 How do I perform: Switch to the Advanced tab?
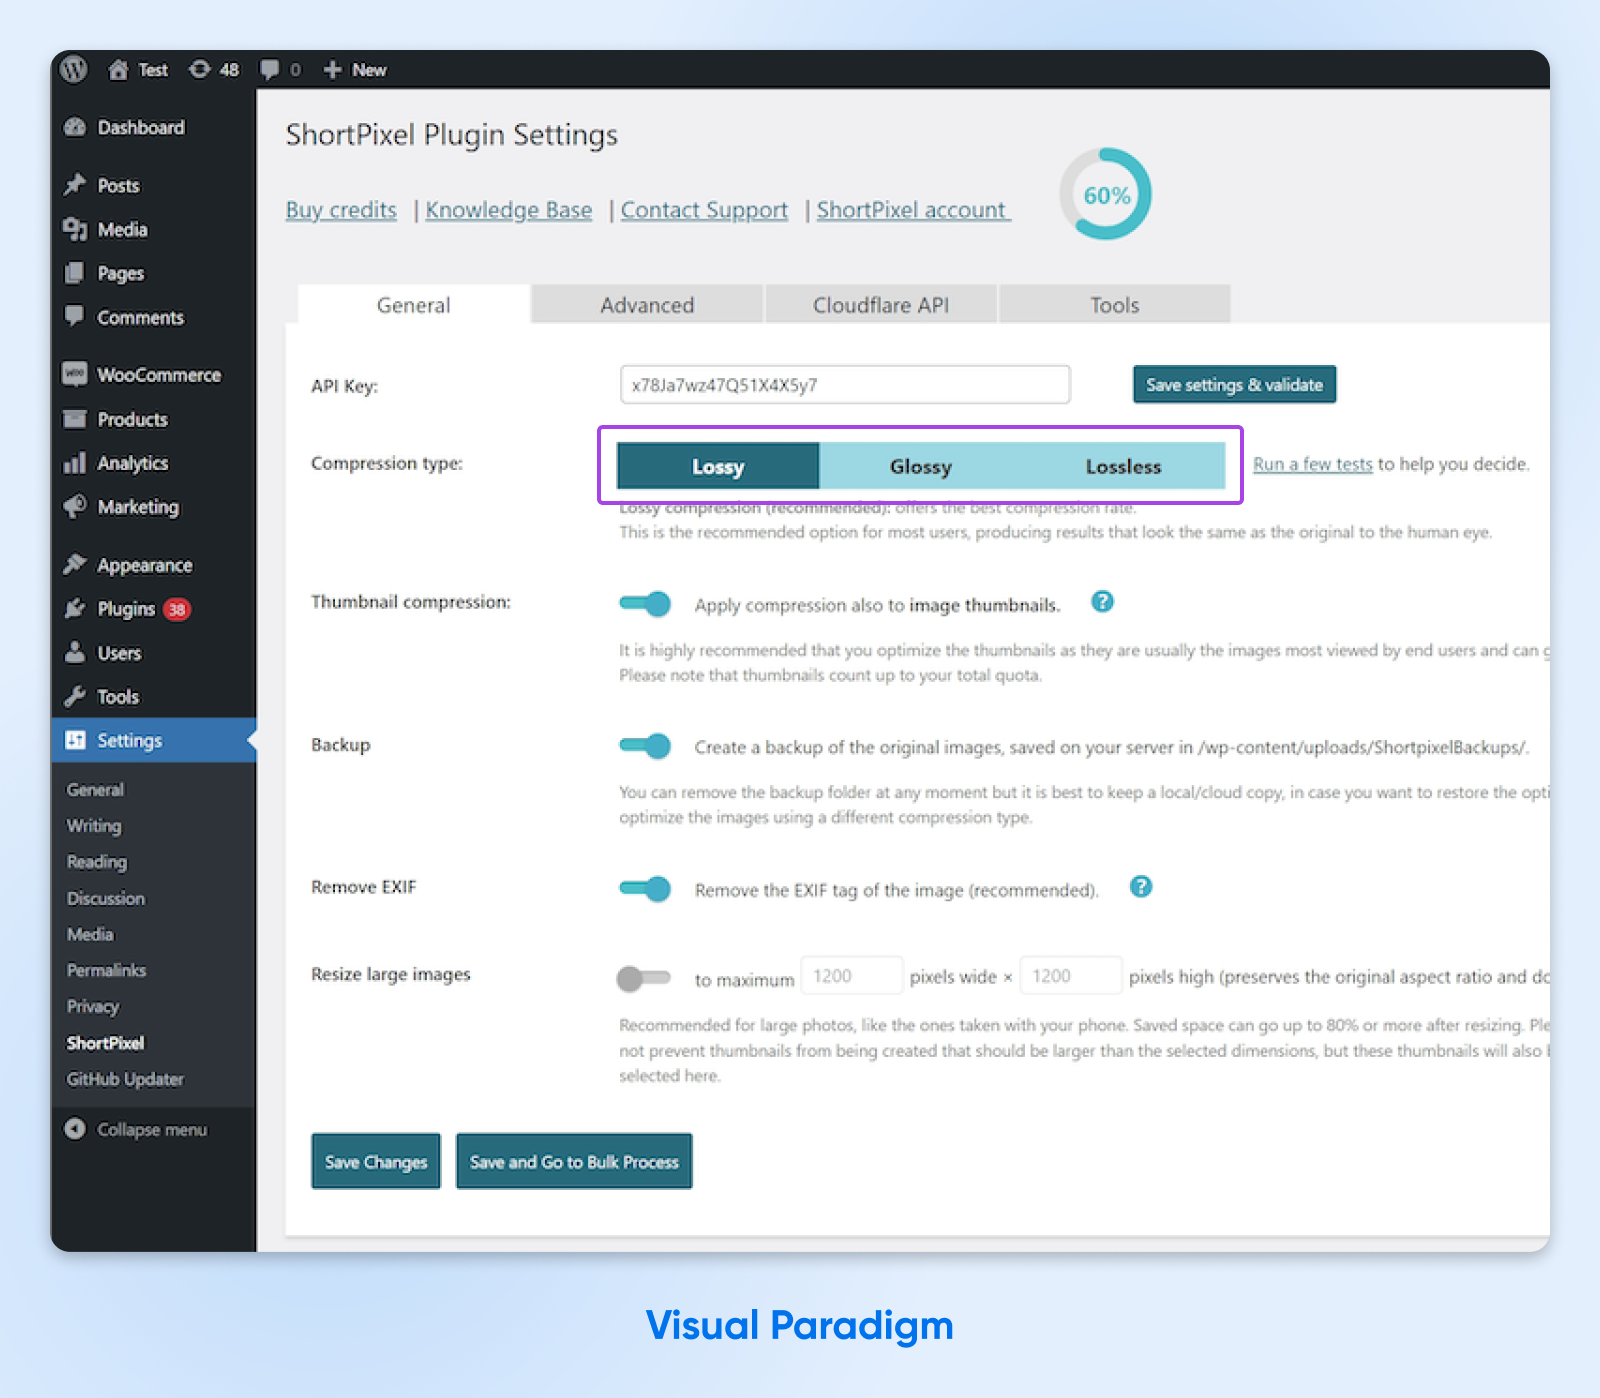point(647,305)
